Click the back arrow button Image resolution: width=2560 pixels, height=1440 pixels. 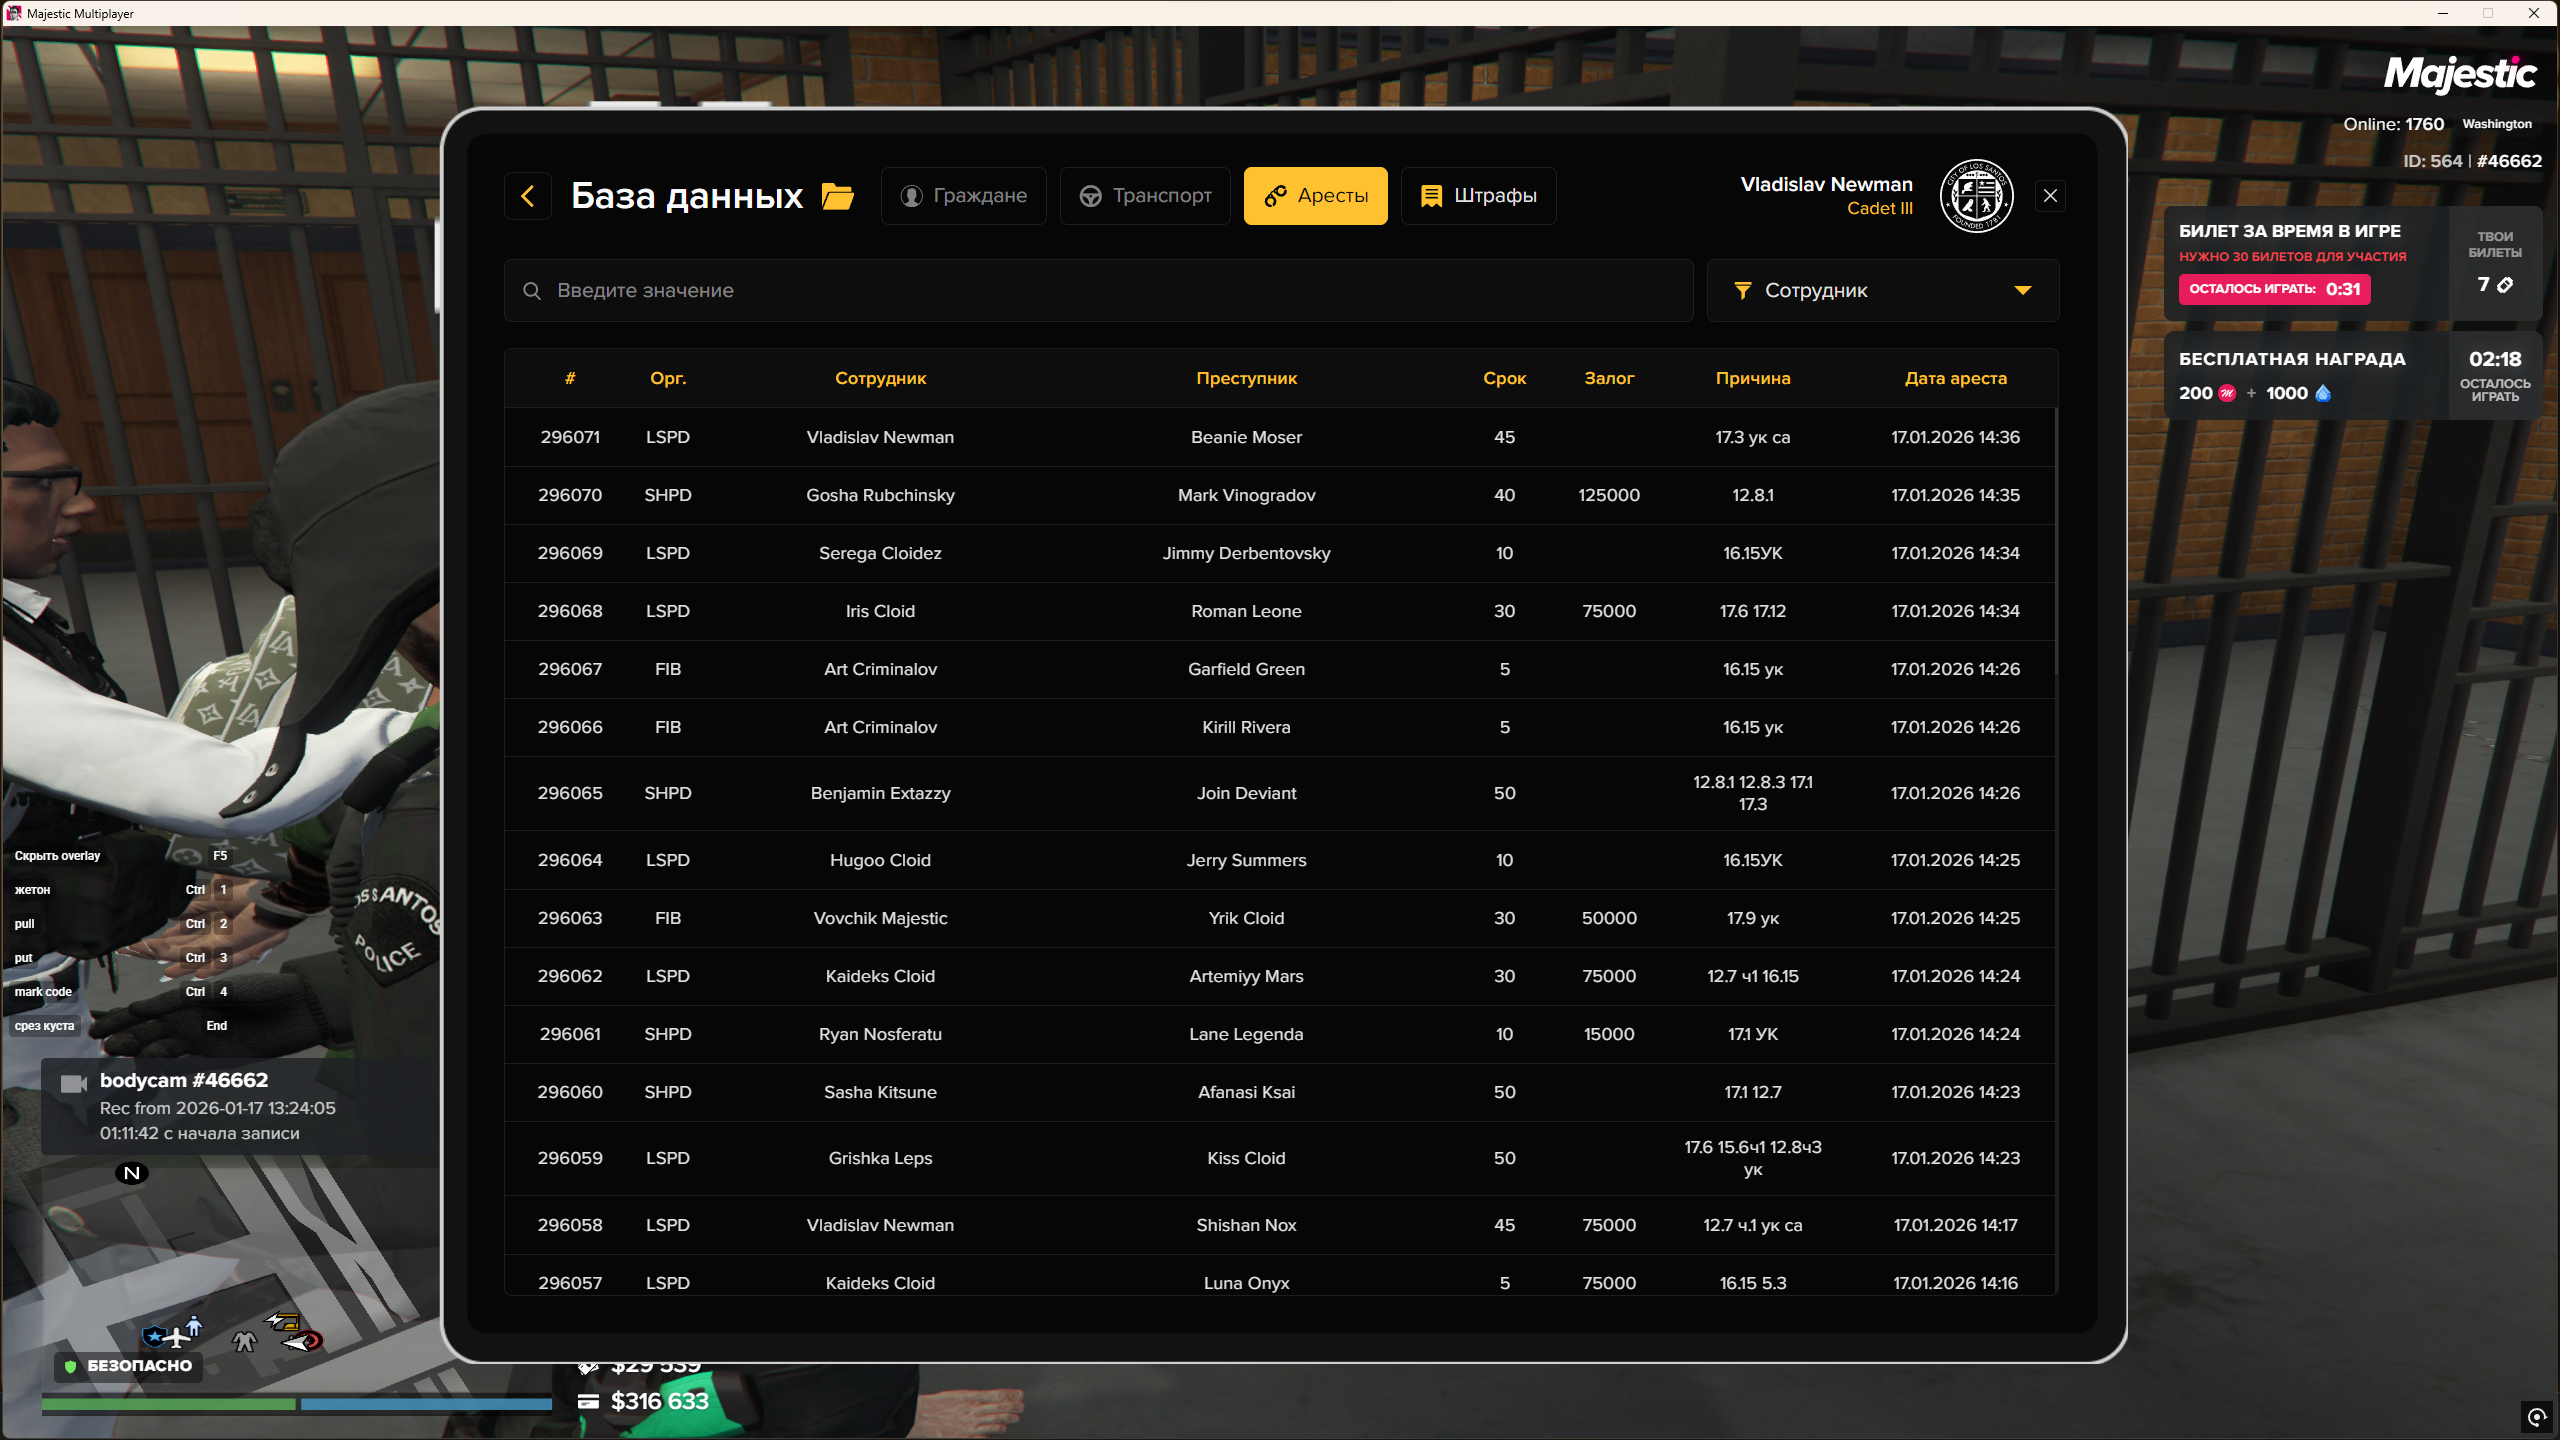click(x=528, y=196)
